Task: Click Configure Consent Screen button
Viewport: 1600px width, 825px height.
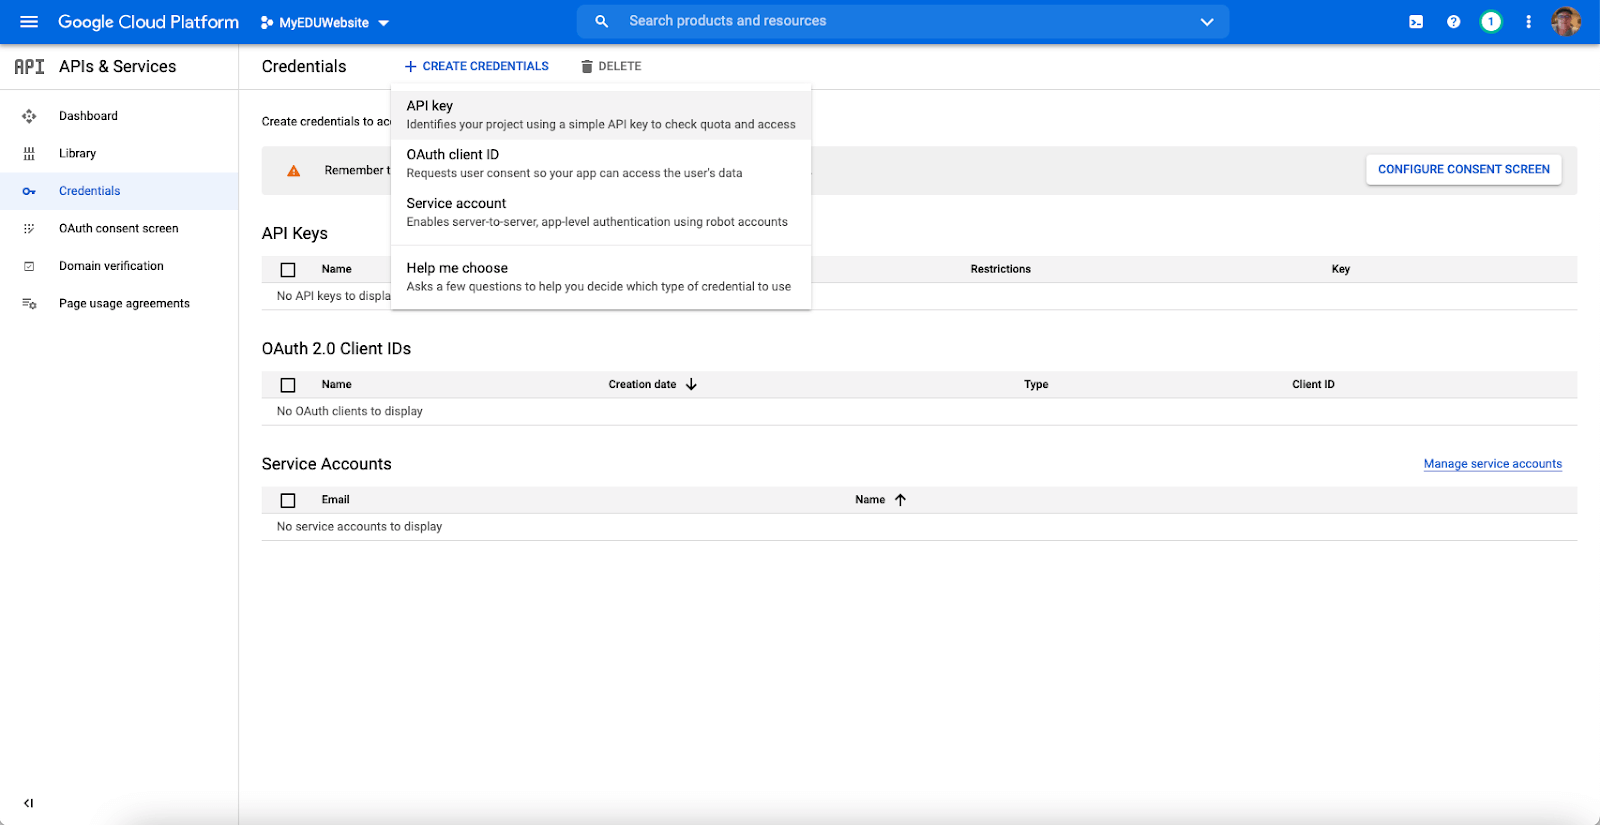Action: point(1464,170)
